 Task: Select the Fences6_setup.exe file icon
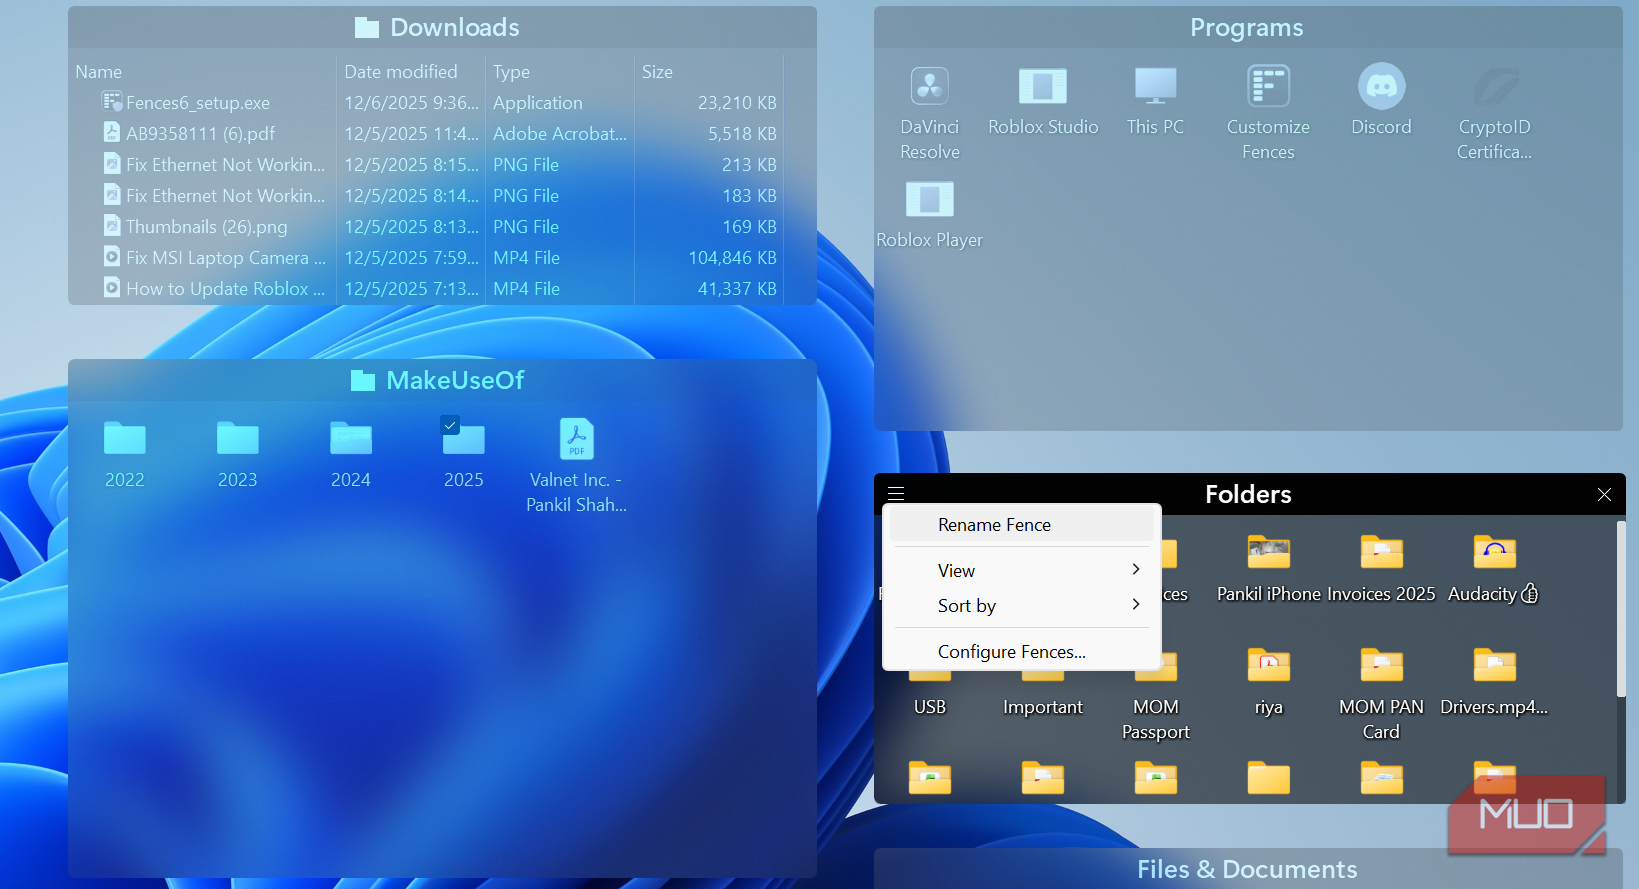click(x=111, y=102)
